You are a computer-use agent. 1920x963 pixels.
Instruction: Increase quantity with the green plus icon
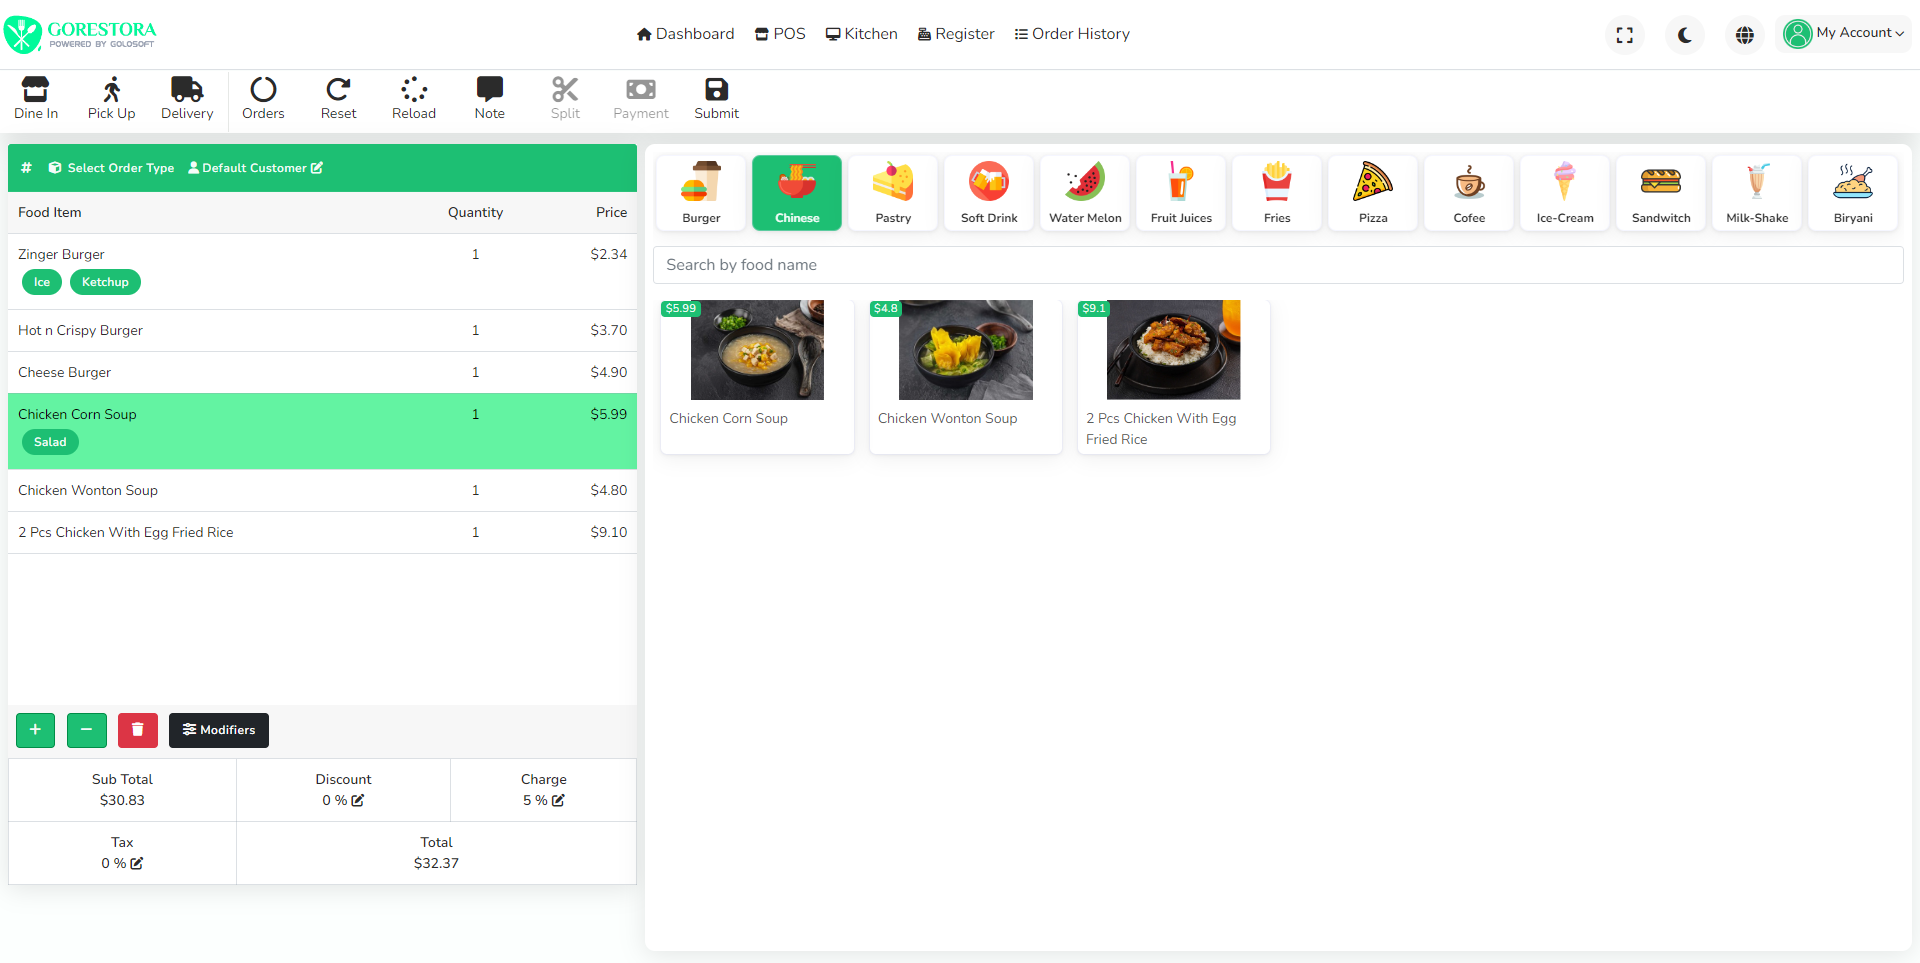coord(35,730)
